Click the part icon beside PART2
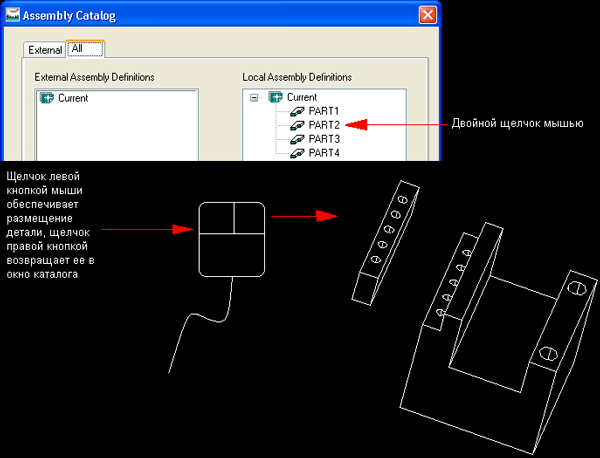The height and width of the screenshot is (458, 600). tap(297, 125)
